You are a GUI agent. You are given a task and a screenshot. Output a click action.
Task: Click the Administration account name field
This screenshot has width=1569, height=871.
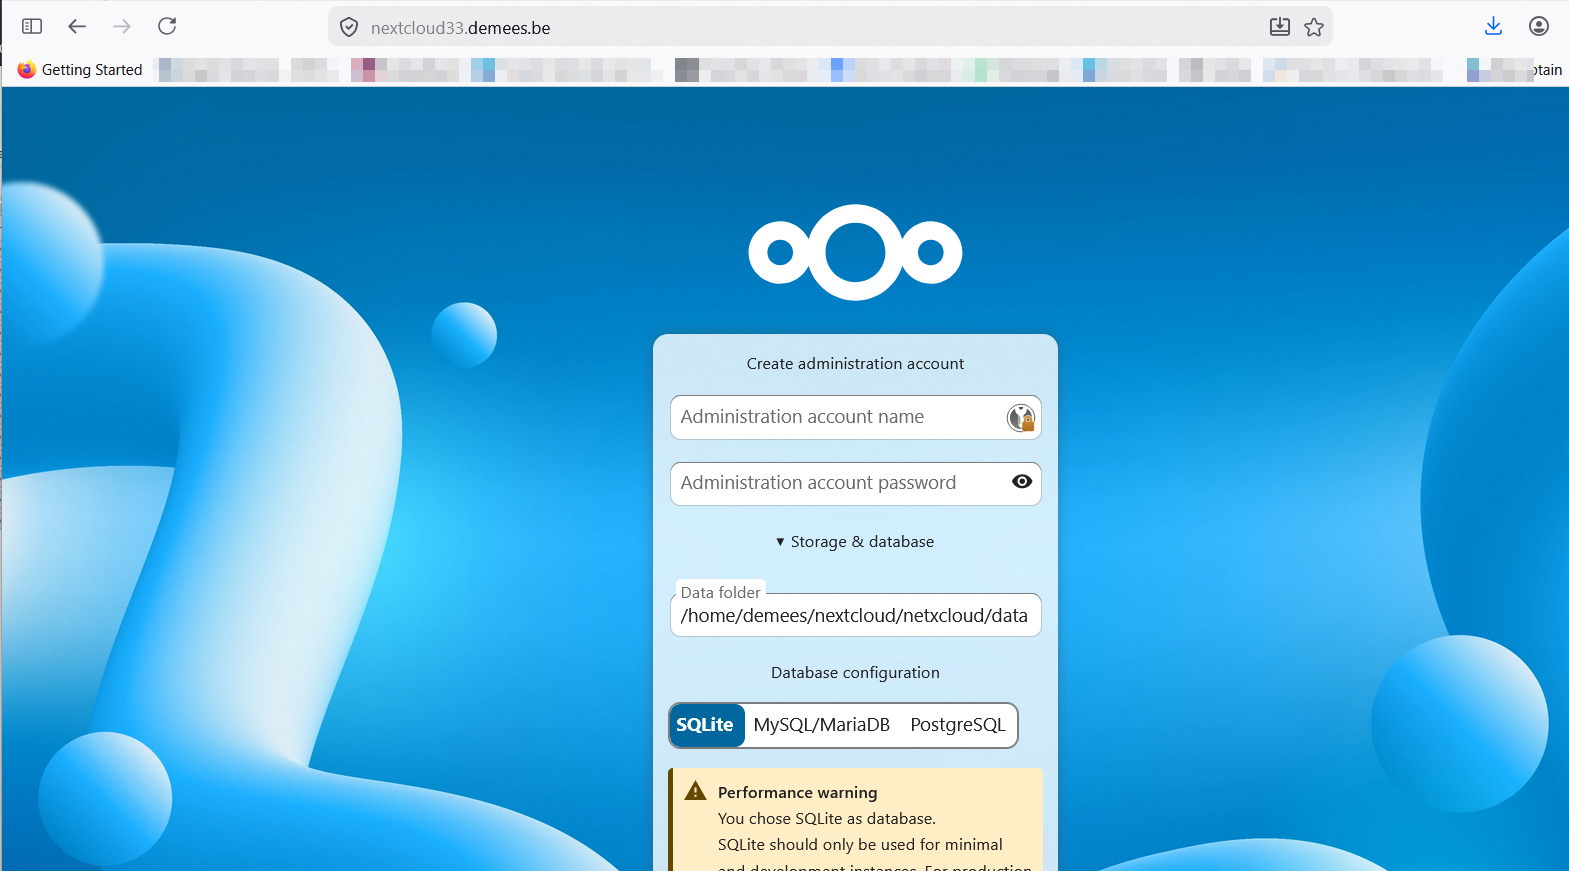(x=835, y=418)
